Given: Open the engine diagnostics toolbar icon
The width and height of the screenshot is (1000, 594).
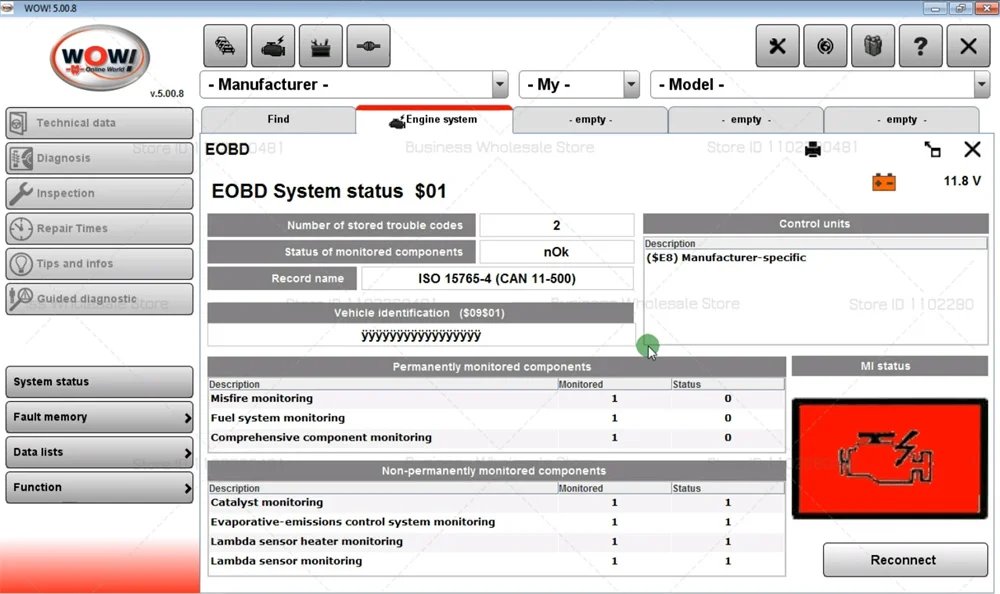Looking at the screenshot, I should [273, 46].
